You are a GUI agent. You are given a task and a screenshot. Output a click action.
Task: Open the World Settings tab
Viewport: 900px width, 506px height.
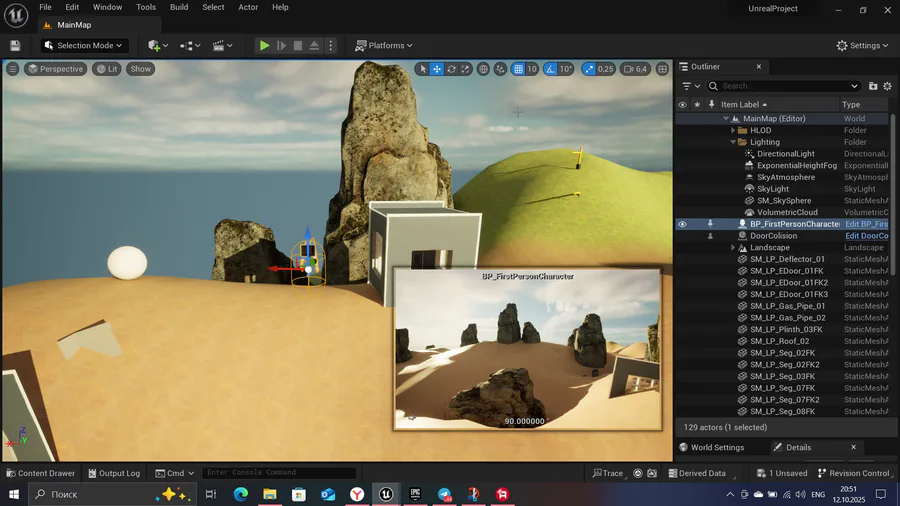coord(712,447)
